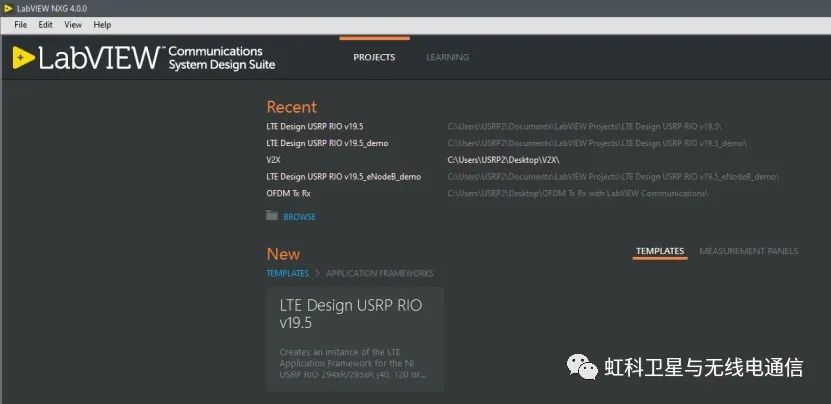This screenshot has height=404, width=831.
Task: Open the View menu
Action: (x=73, y=25)
